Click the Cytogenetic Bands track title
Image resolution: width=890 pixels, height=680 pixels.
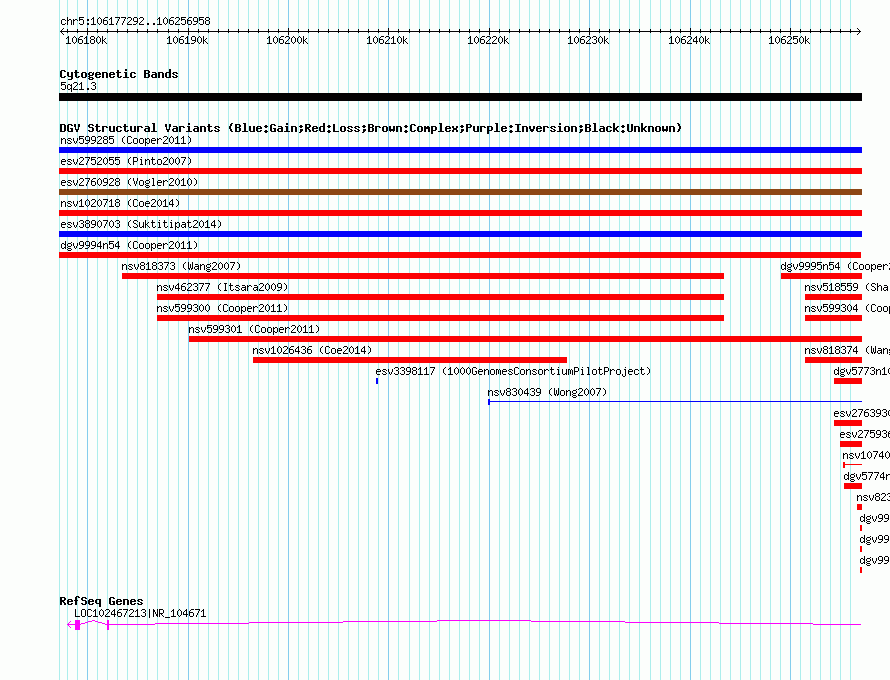[x=119, y=74]
